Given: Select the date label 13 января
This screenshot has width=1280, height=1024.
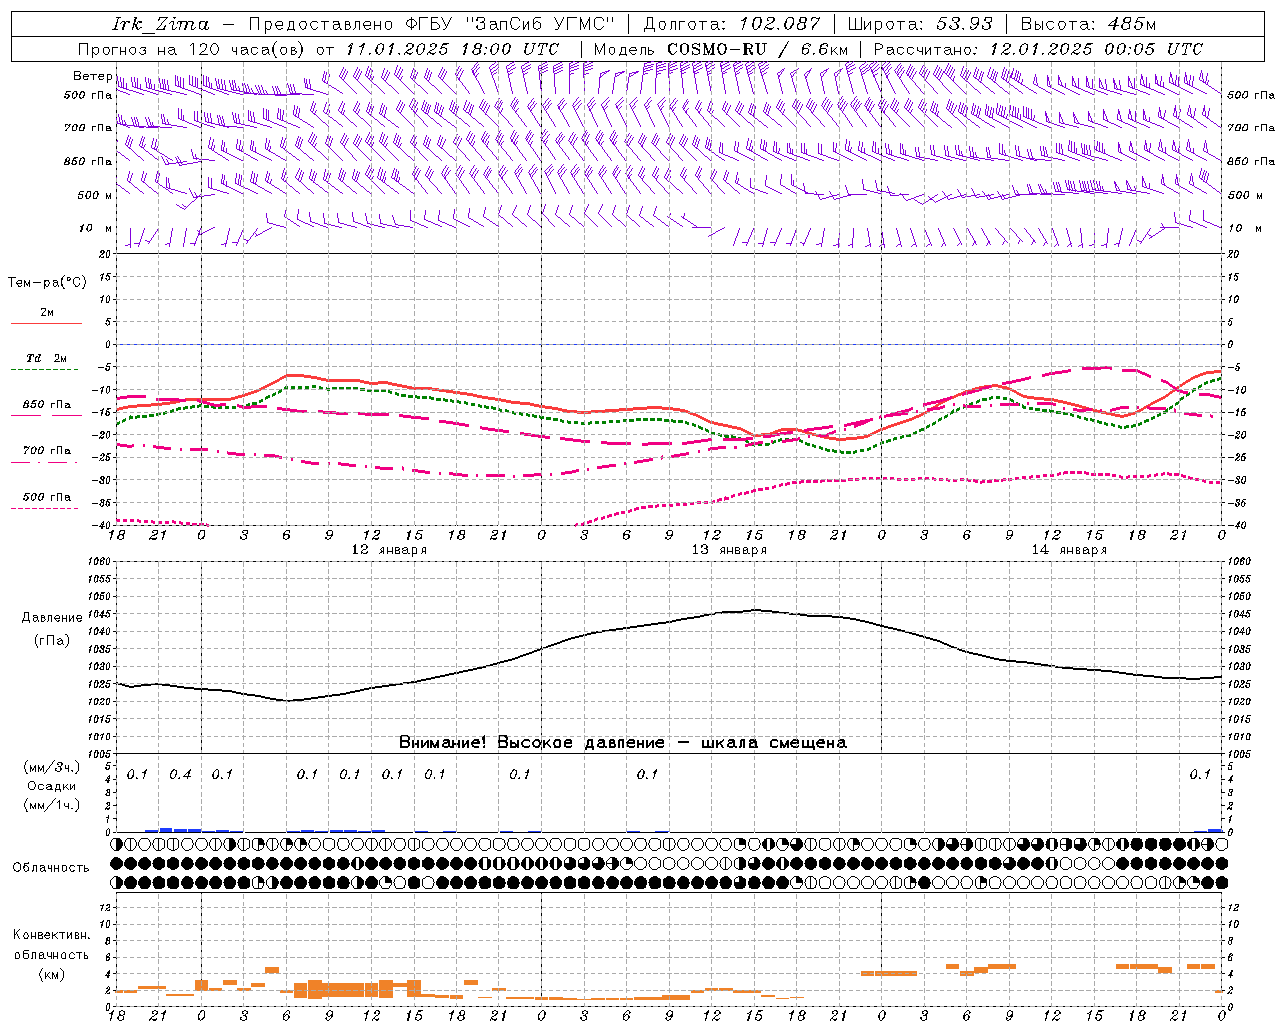Looking at the screenshot, I should click(x=729, y=550).
